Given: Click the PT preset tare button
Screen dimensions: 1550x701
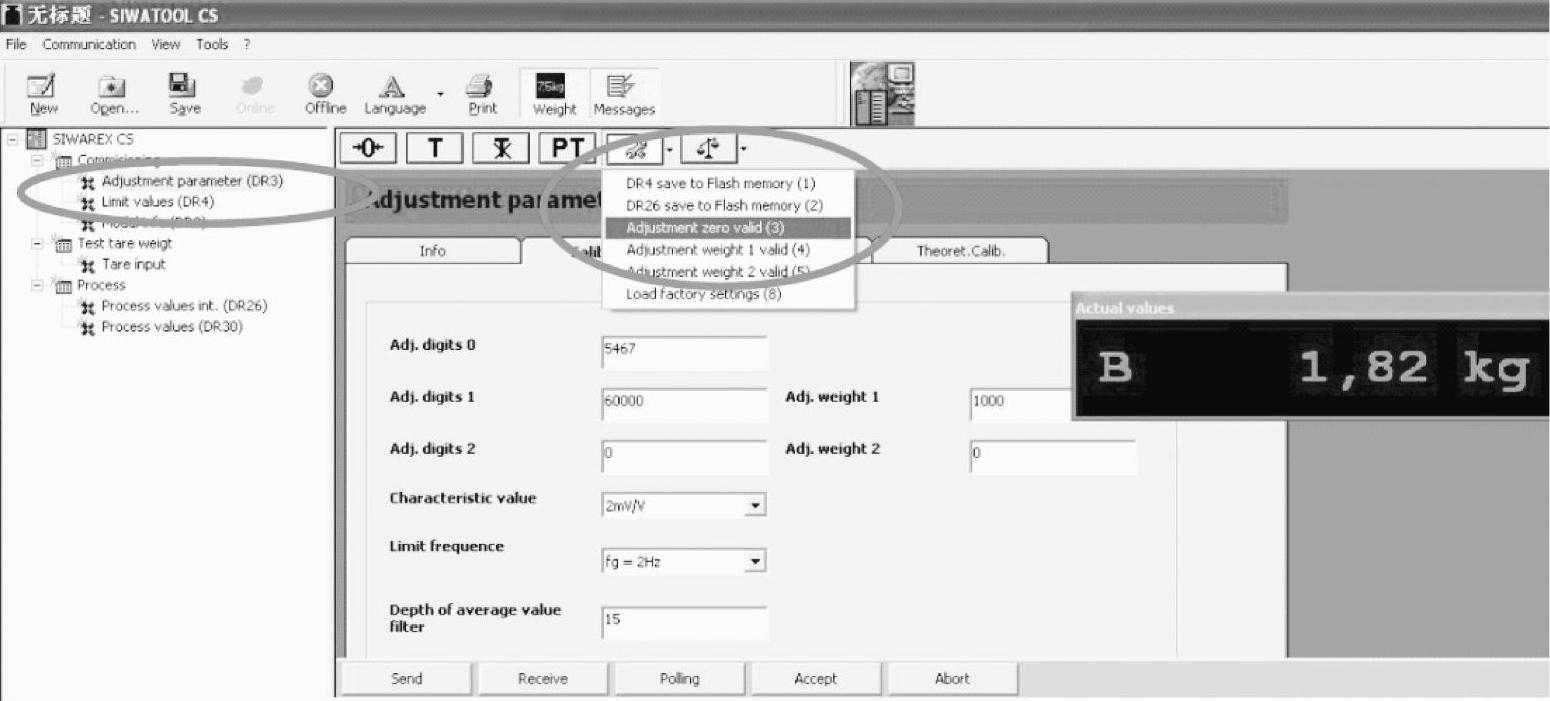Looking at the screenshot, I should click(x=567, y=148).
